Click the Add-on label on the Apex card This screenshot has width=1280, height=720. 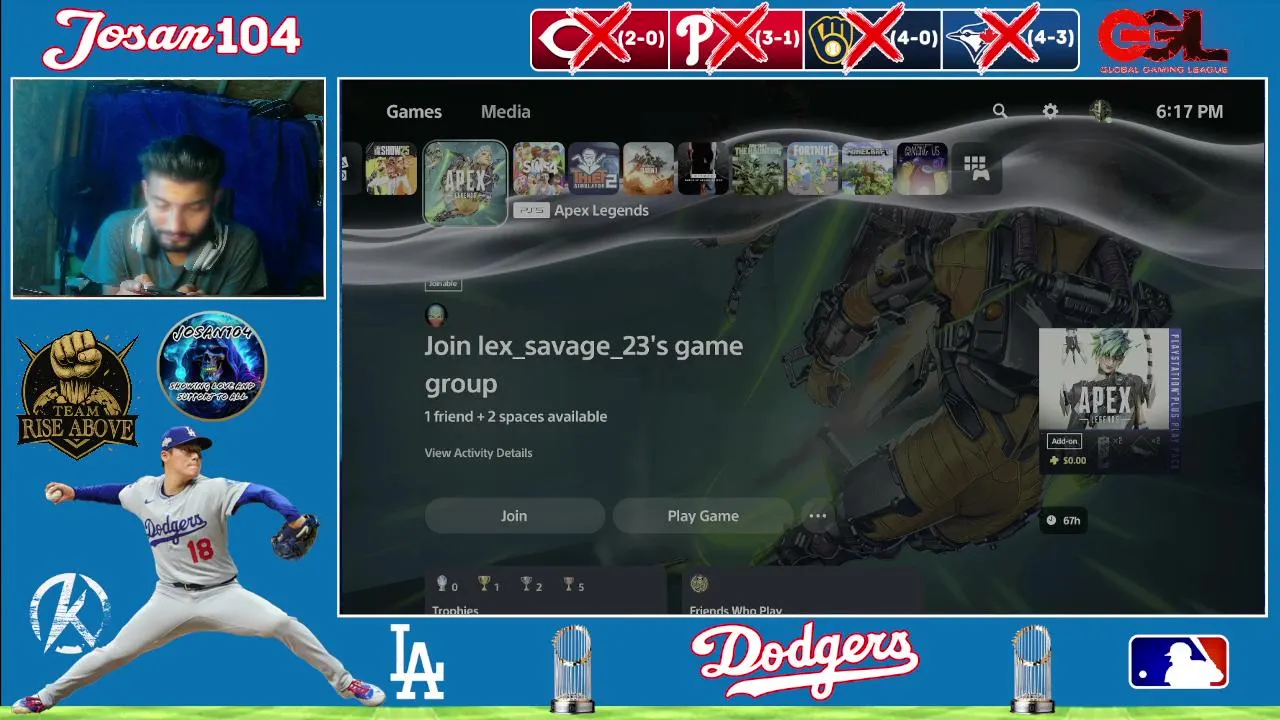coord(1064,441)
